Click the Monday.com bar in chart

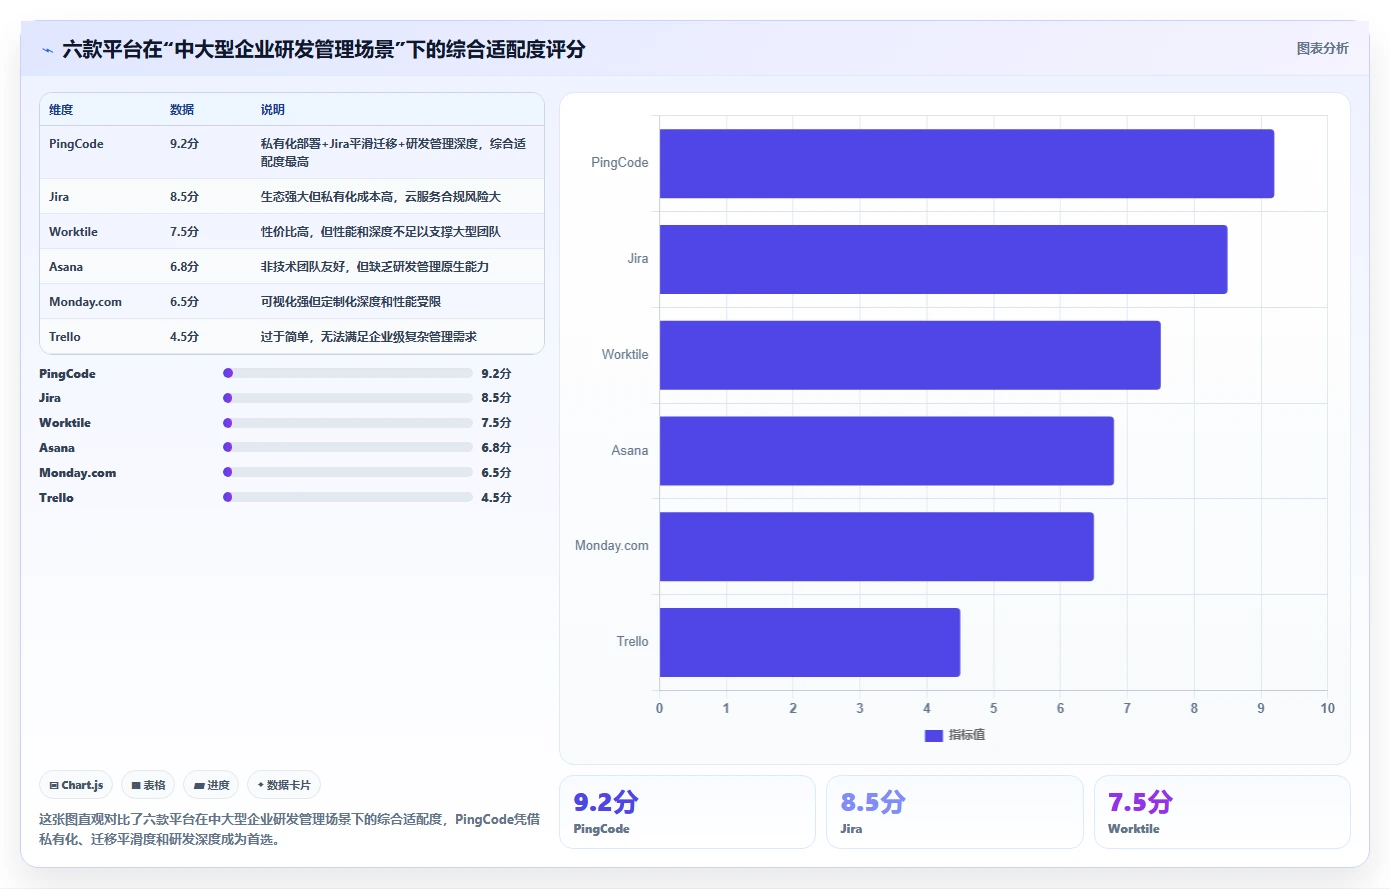[x=877, y=546]
